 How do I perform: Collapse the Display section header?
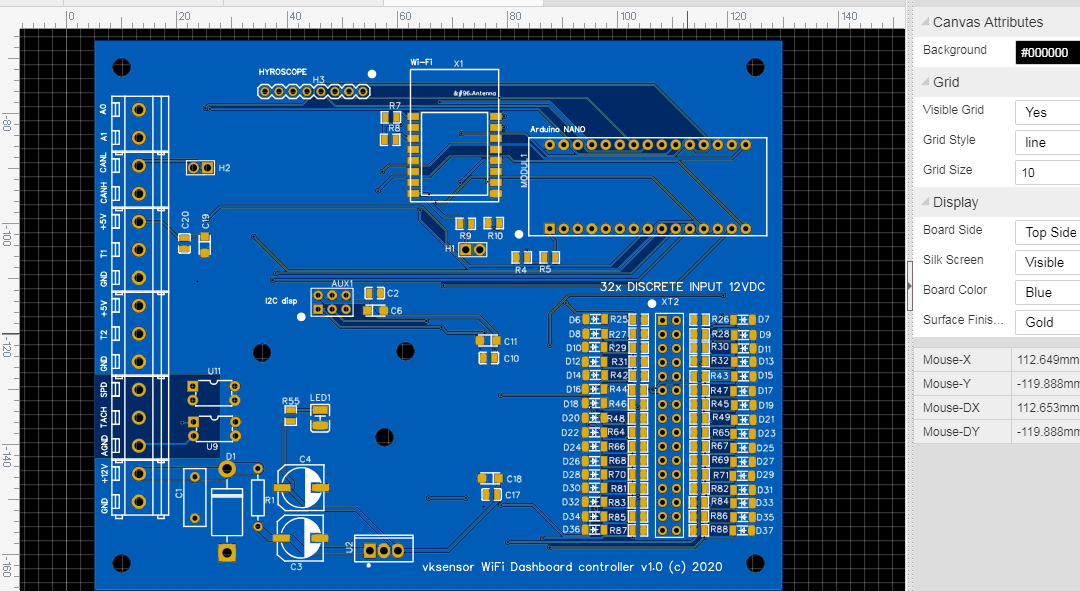[924, 202]
